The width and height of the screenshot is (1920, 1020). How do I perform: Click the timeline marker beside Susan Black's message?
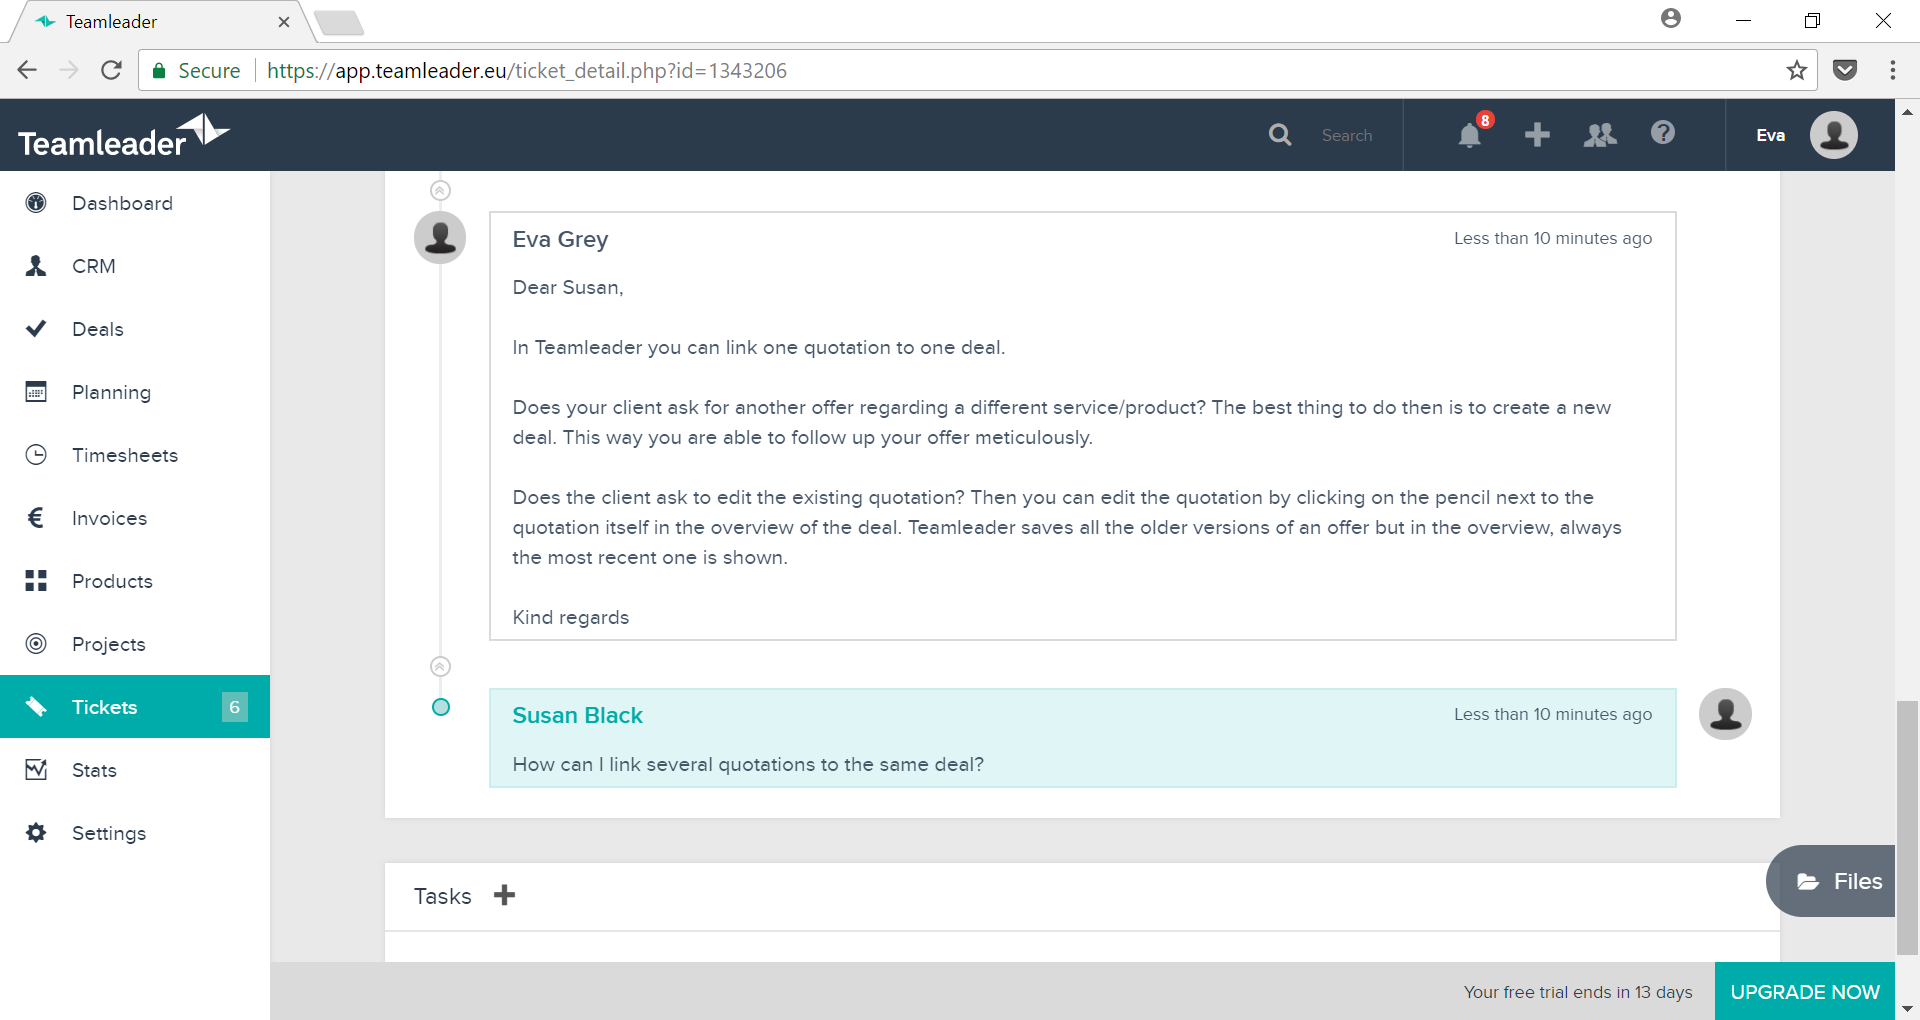[441, 707]
